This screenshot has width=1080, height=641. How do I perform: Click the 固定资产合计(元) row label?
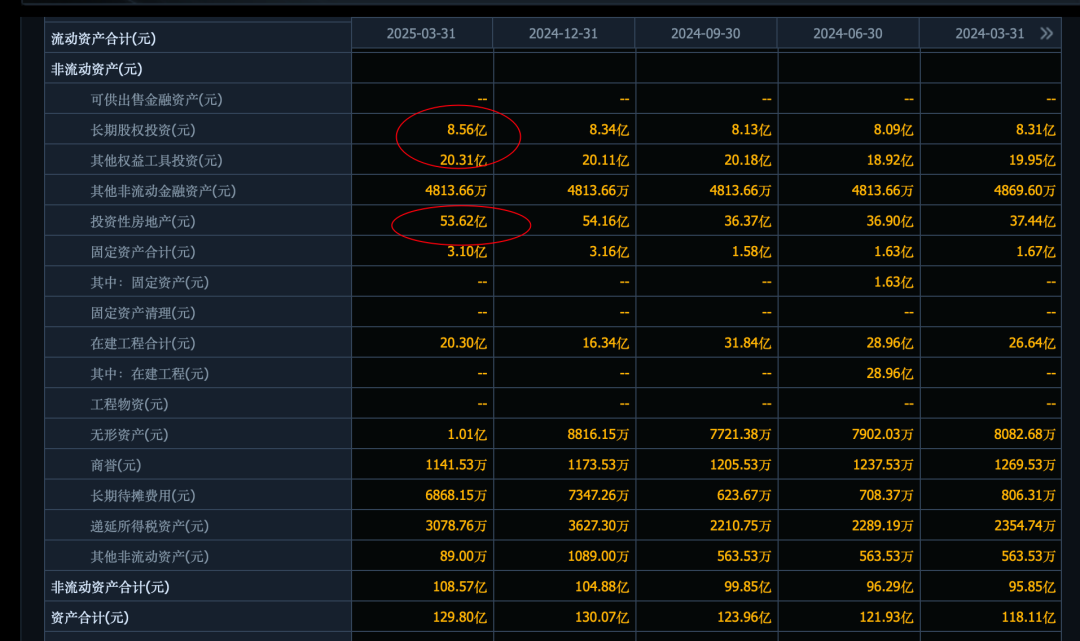point(143,252)
